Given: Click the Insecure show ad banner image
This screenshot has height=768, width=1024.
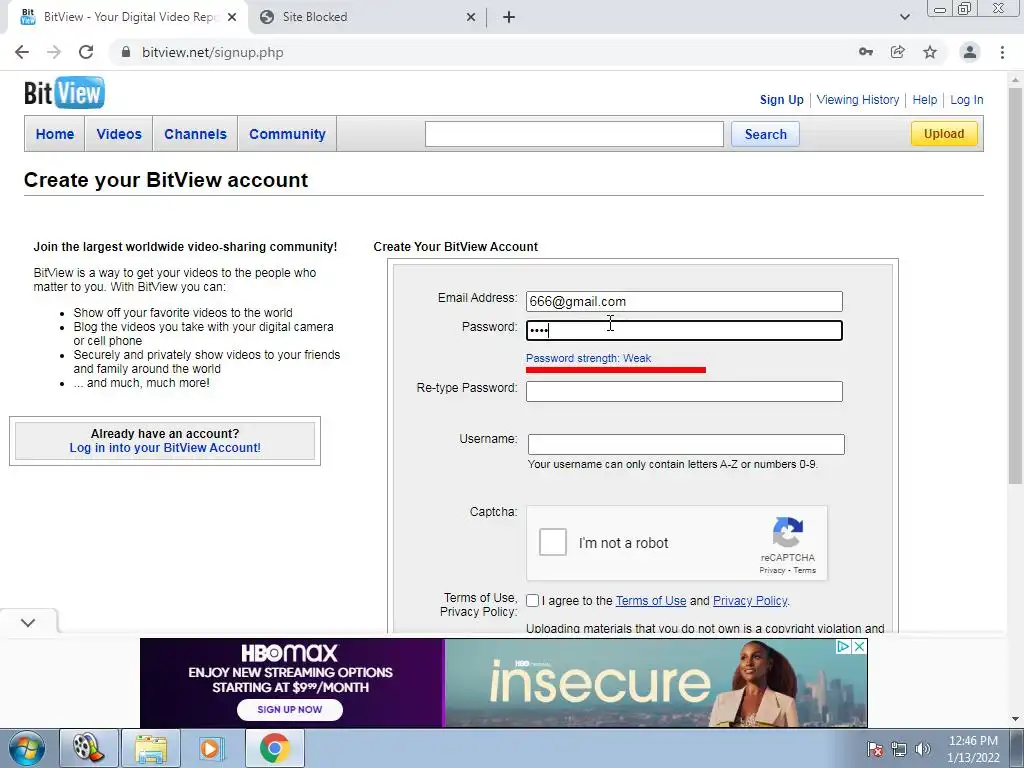Looking at the screenshot, I should 656,682.
